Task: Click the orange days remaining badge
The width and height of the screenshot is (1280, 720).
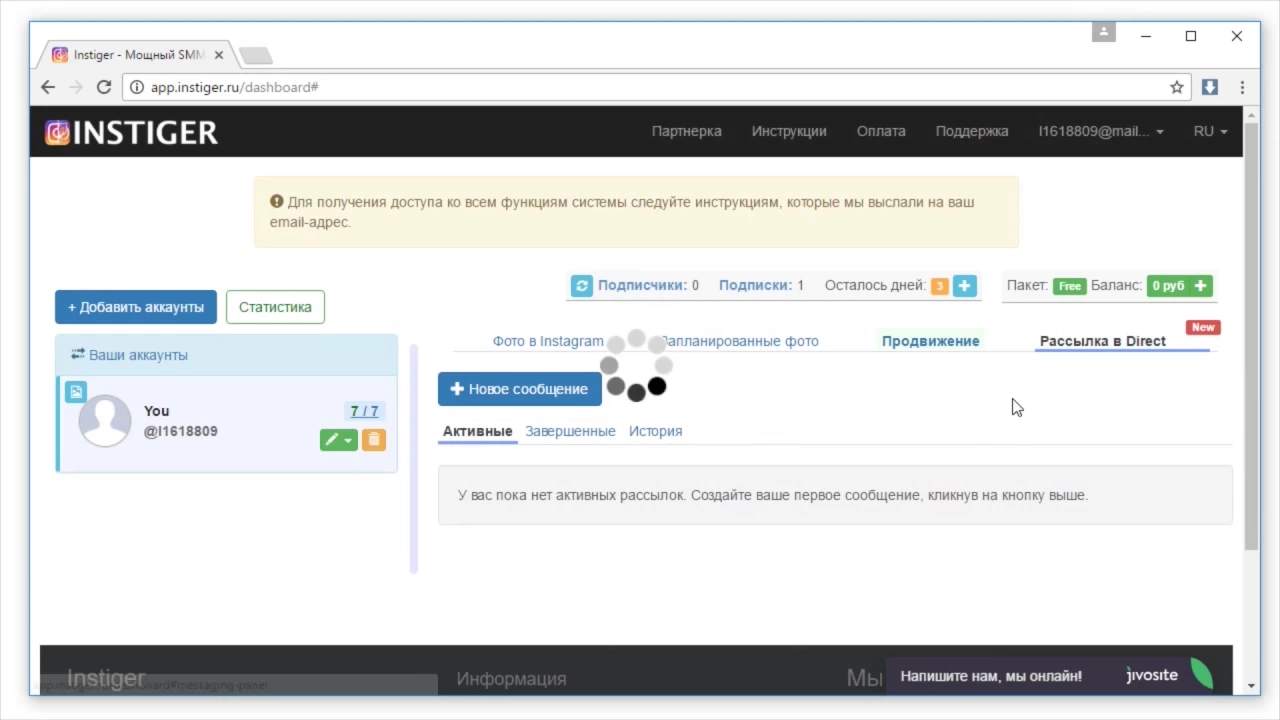Action: 939,287
